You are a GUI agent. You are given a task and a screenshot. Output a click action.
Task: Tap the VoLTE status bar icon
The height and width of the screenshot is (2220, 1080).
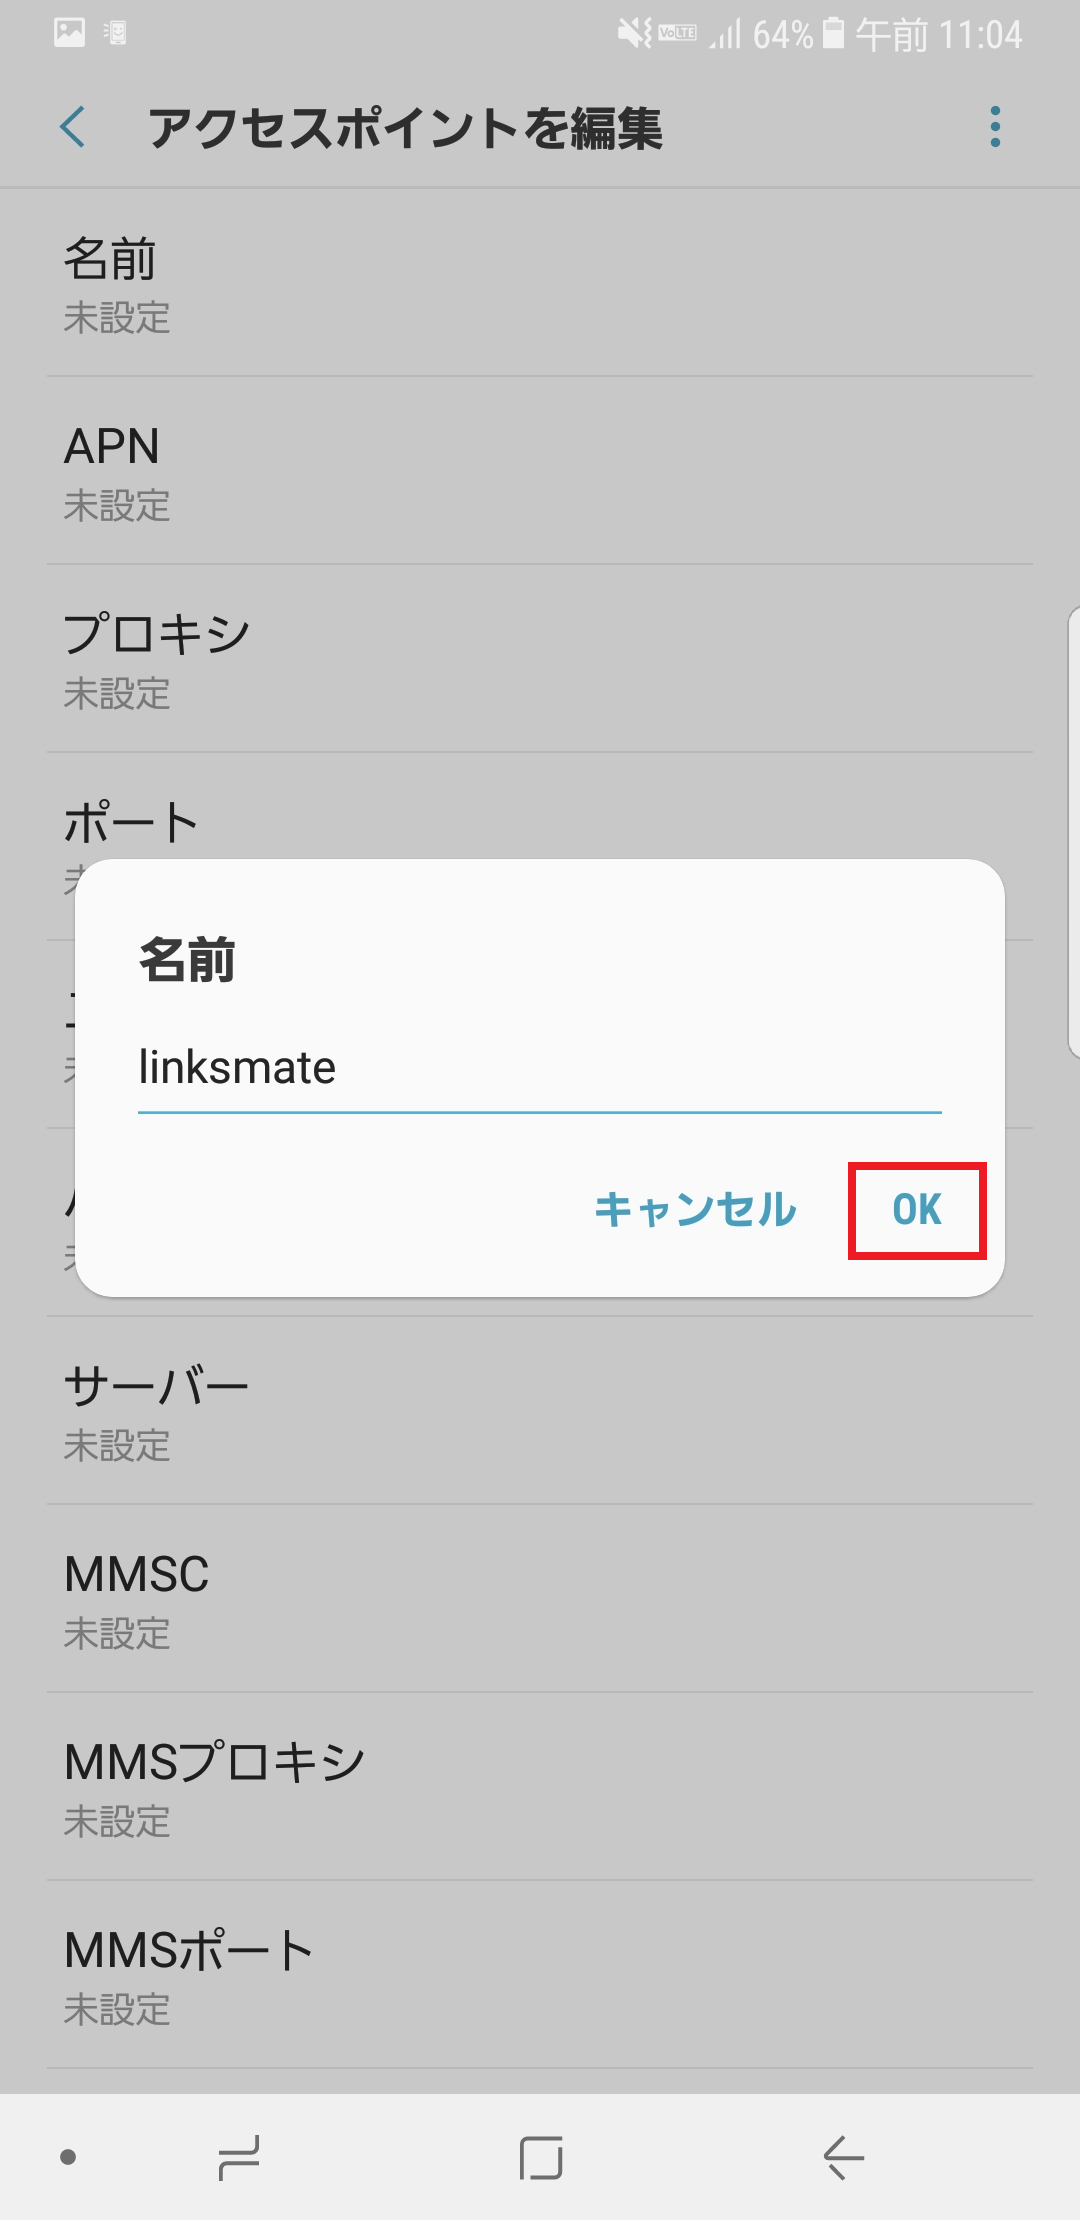pyautogui.click(x=676, y=30)
